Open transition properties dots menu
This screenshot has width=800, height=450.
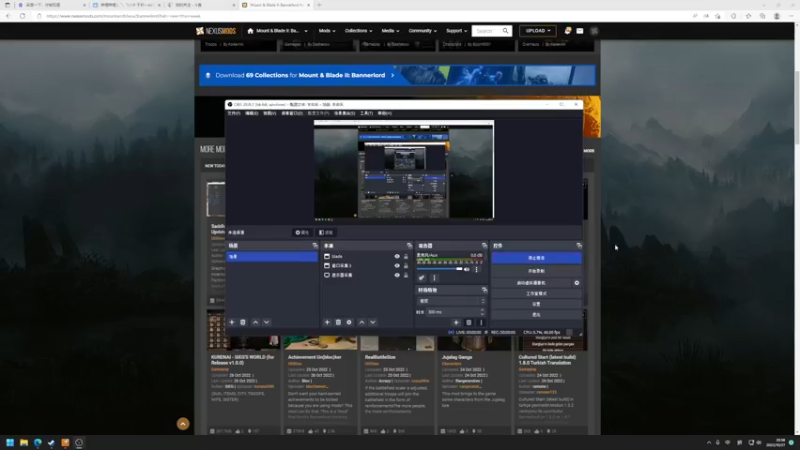pos(481,322)
